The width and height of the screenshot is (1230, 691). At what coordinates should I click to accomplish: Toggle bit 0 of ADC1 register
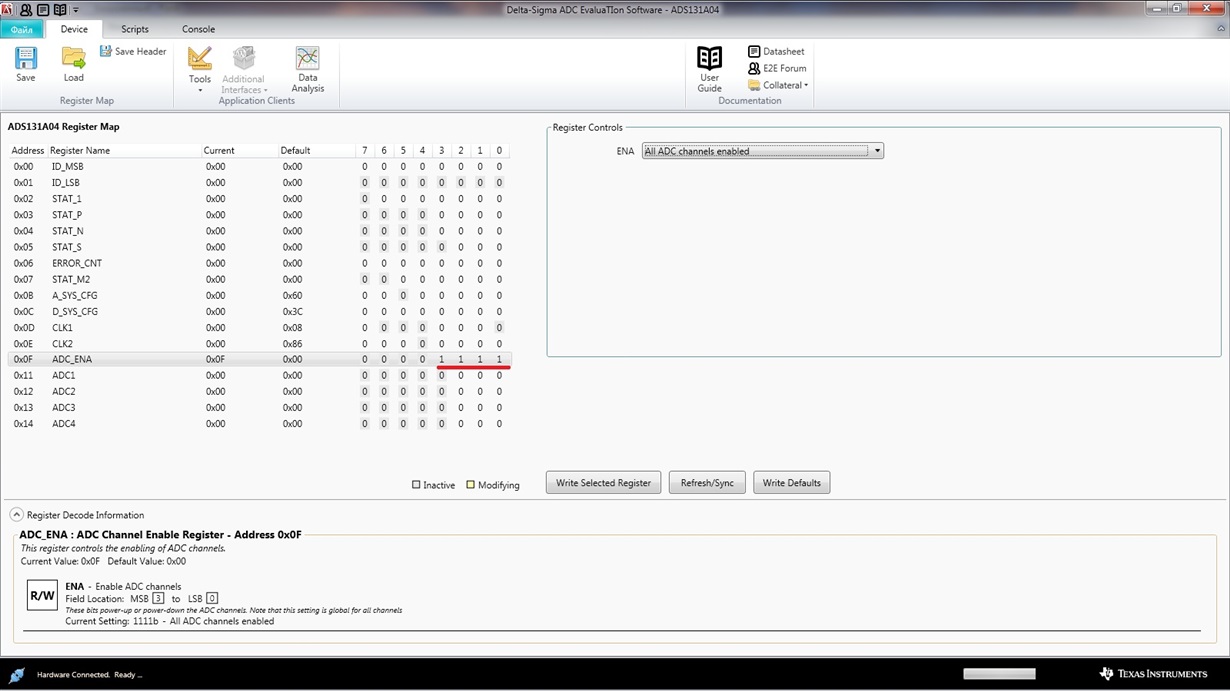click(x=499, y=376)
